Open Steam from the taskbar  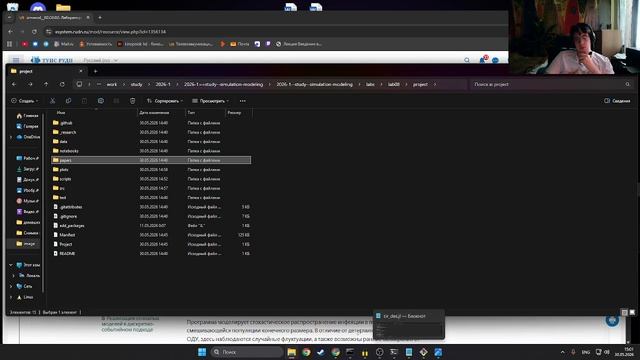click(x=321, y=352)
